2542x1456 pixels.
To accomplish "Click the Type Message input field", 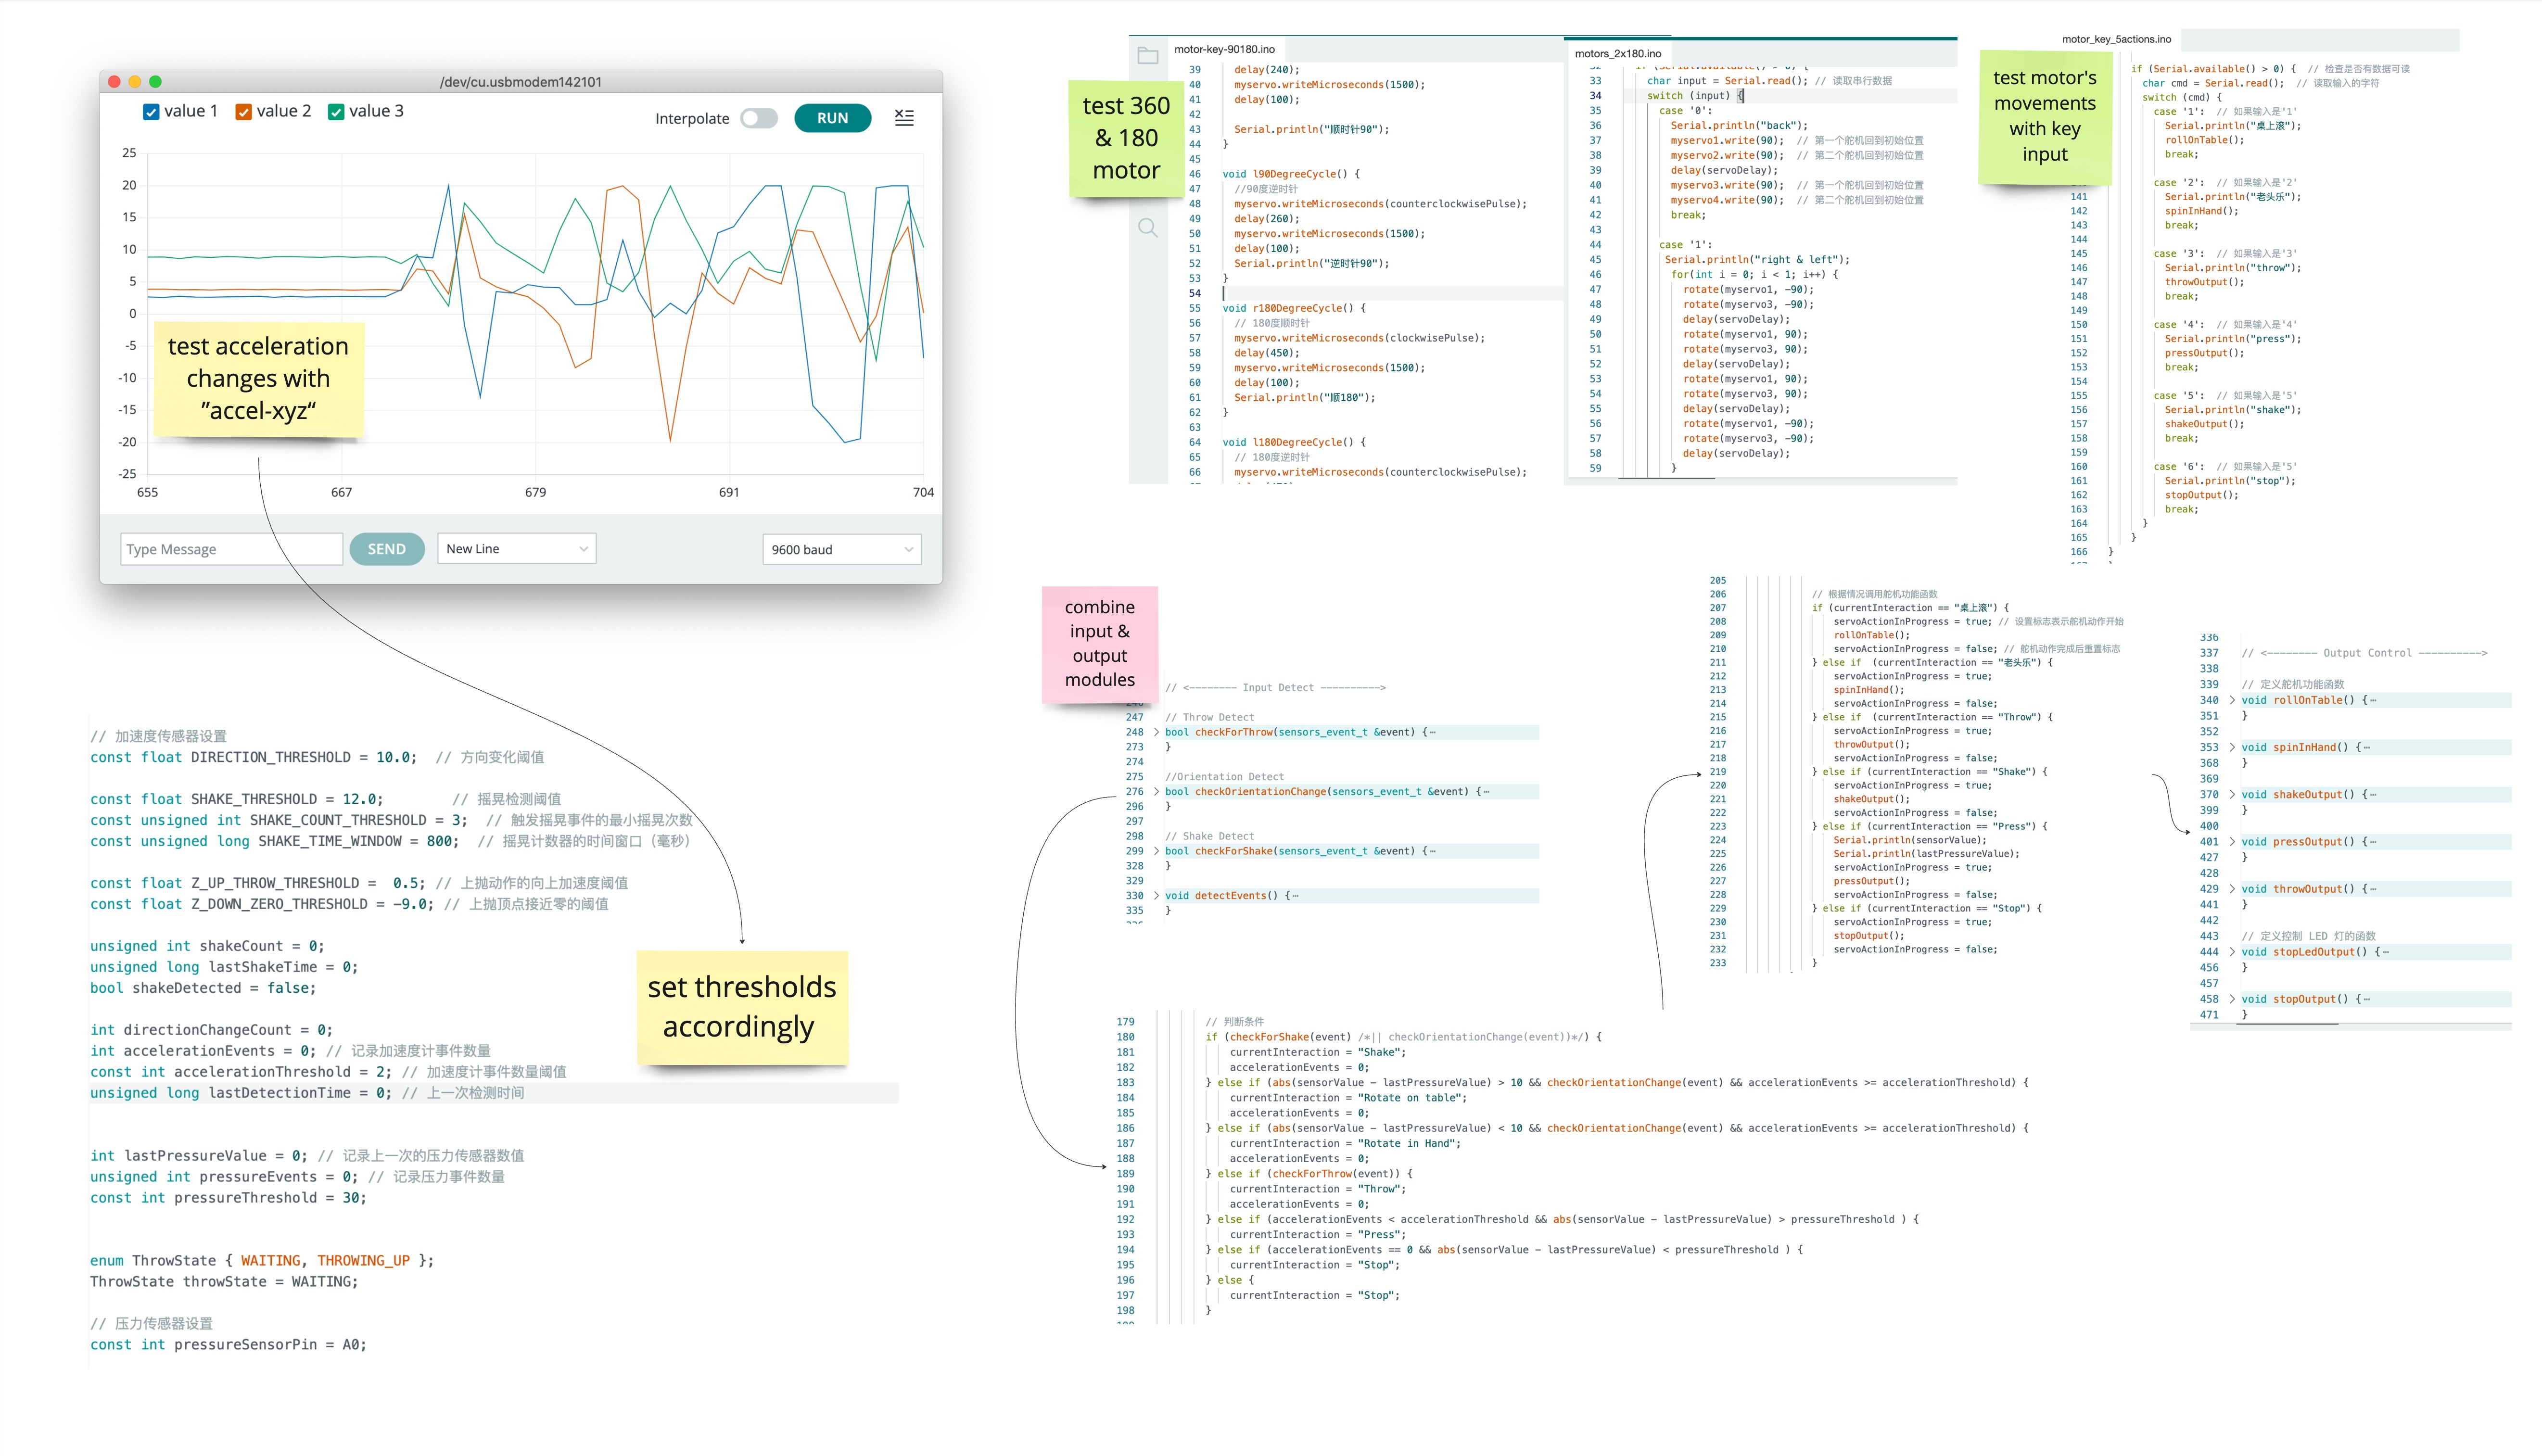I will 231,549.
